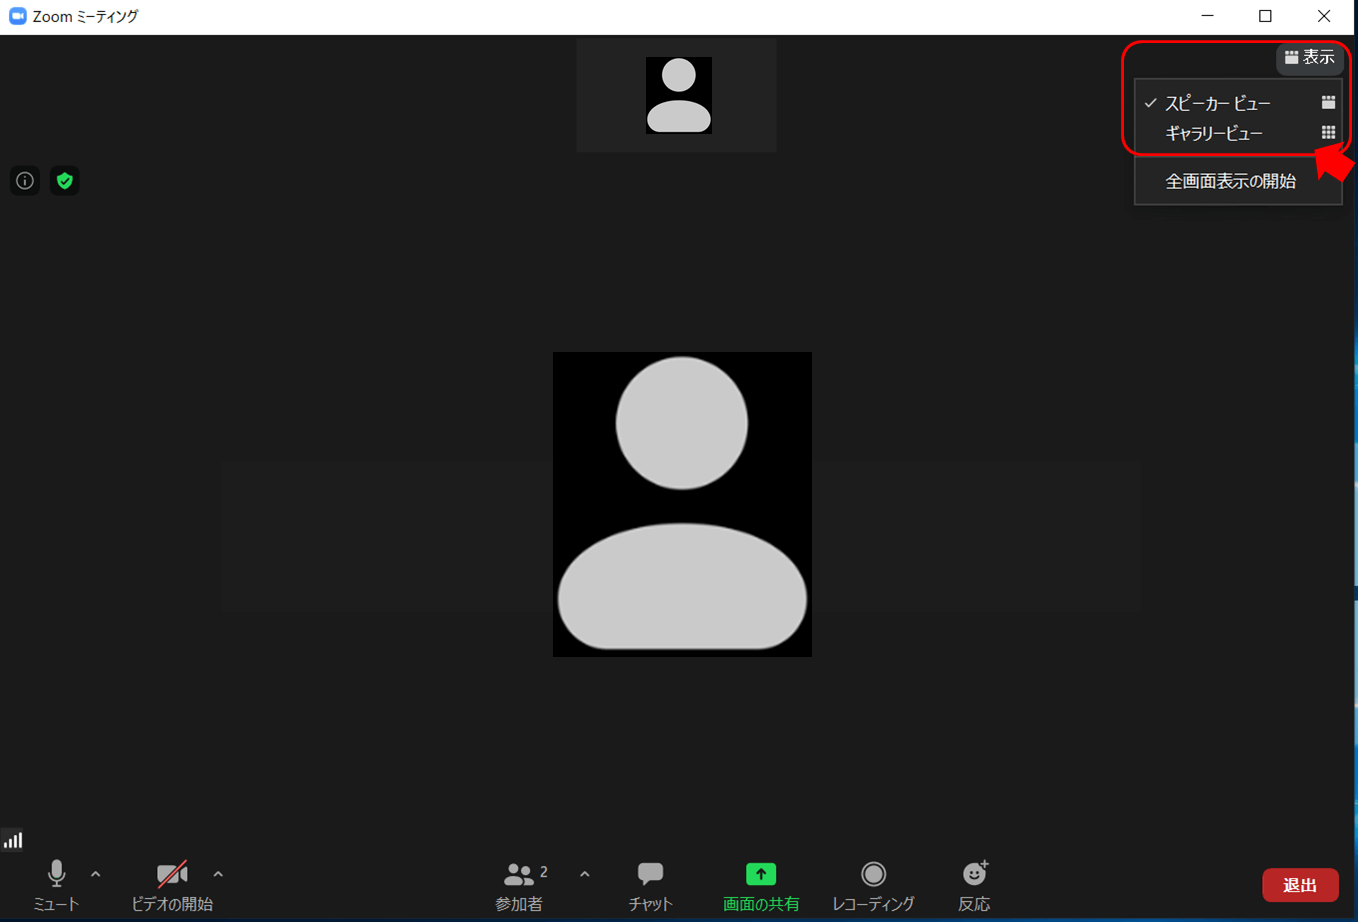Select スピーカー ビュー menu option
Screen dimensions: 1358x922
1239,103
